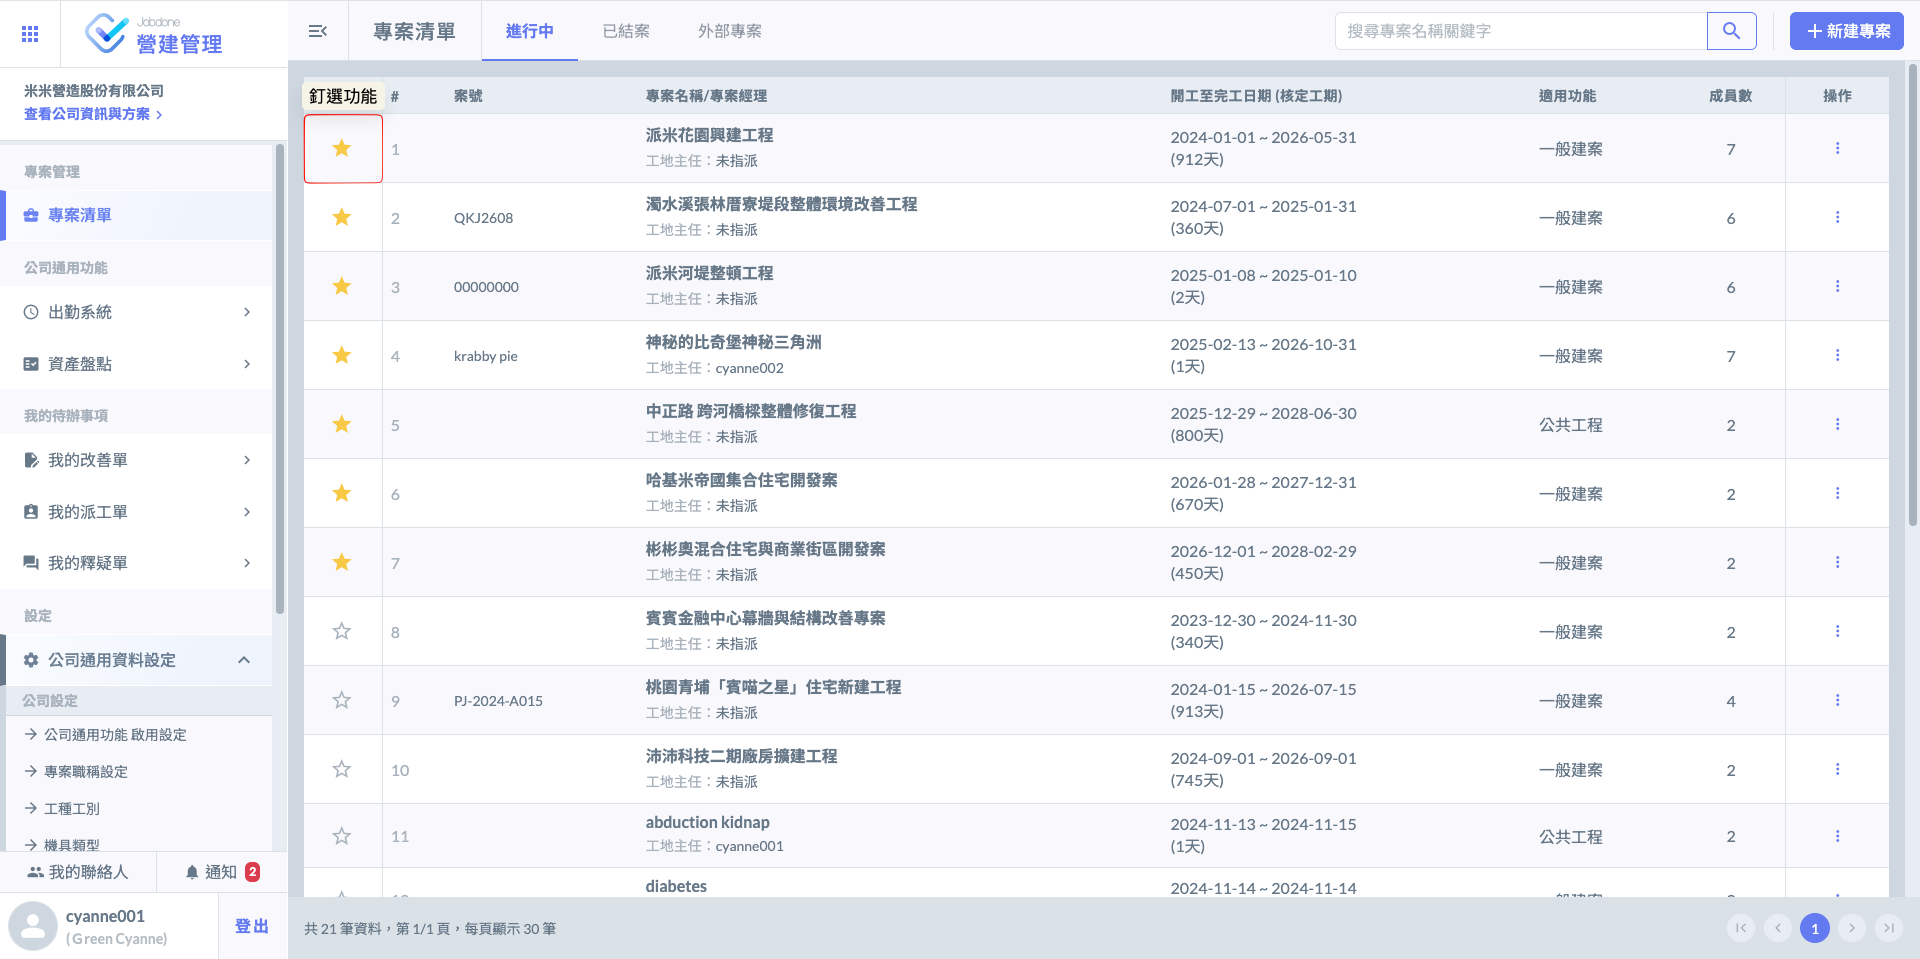
Task: Switch to the 外部專案 tab
Action: click(x=729, y=31)
